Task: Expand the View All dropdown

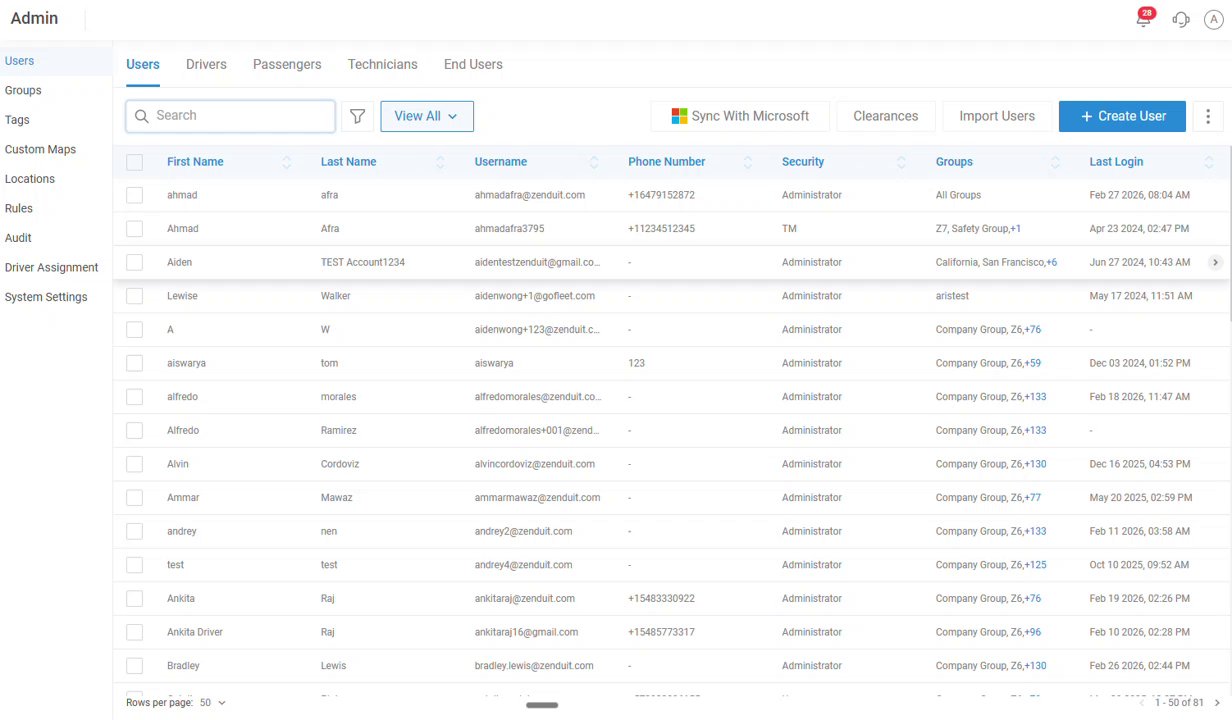Action: (426, 116)
